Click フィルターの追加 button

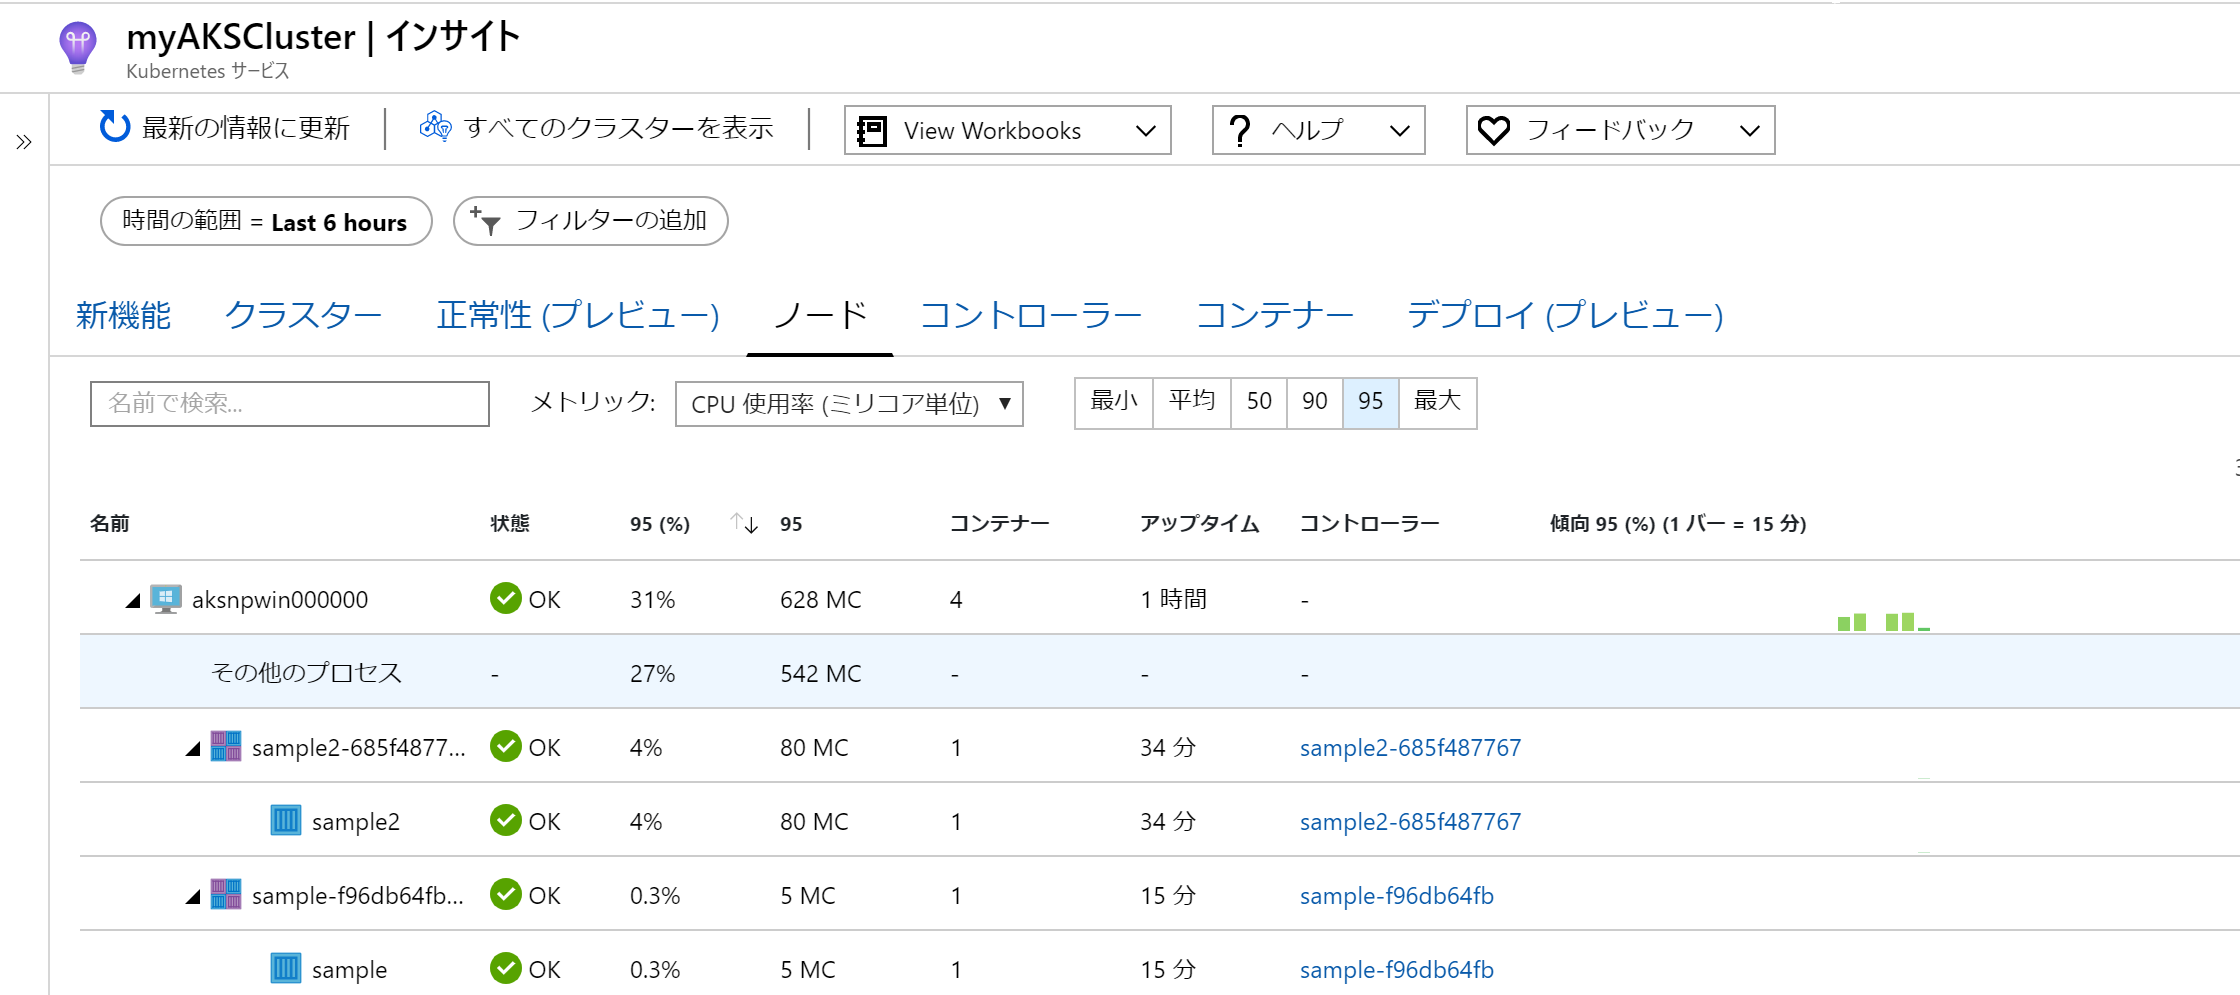tap(590, 221)
